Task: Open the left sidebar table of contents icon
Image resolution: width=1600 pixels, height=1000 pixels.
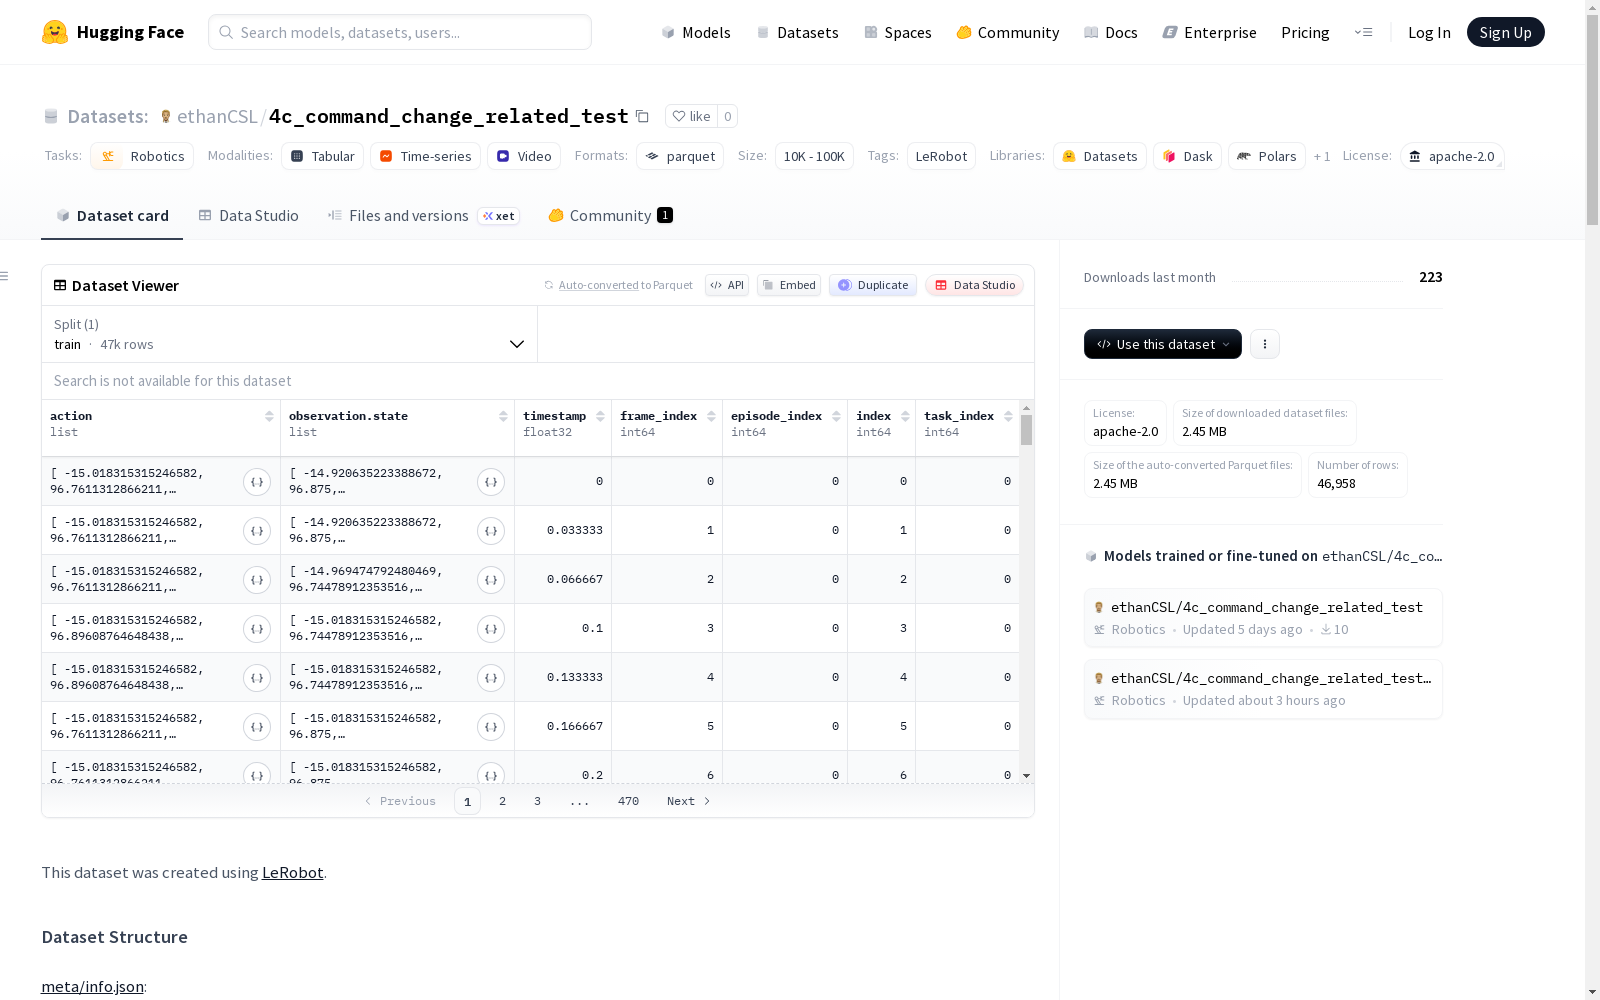Action: click(x=5, y=276)
